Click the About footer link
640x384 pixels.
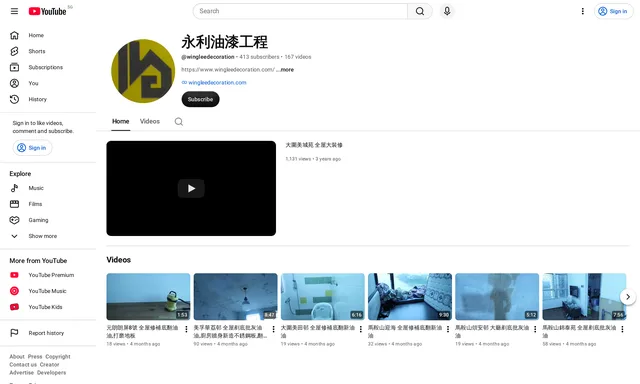[x=17, y=356]
